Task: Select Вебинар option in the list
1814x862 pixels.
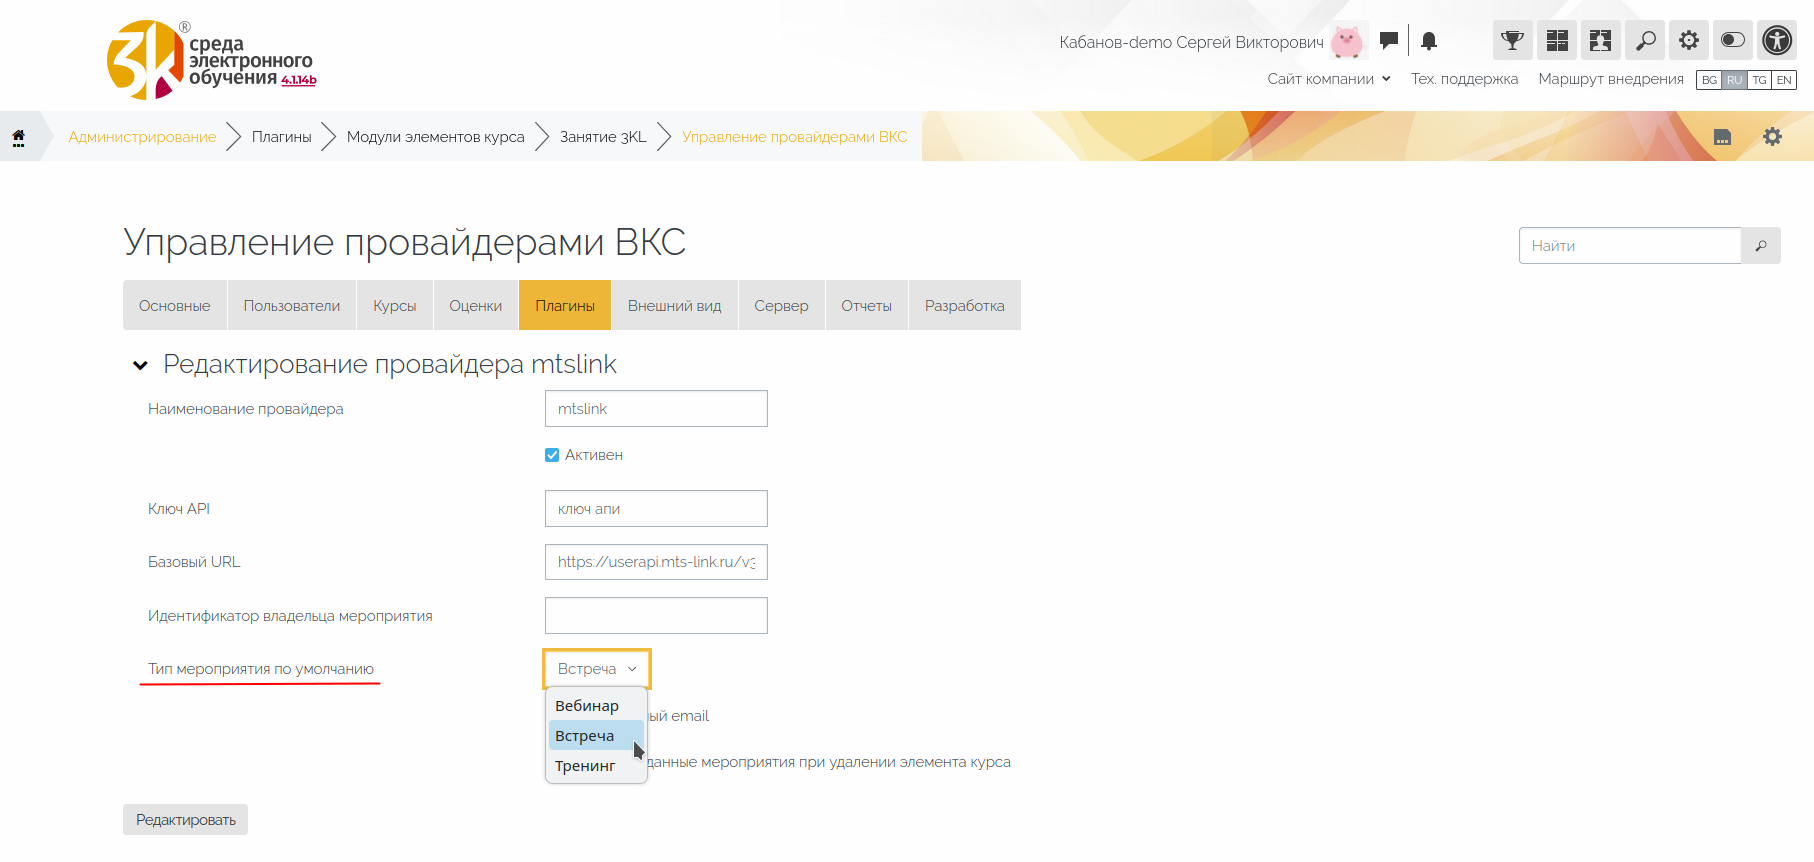Action: click(x=587, y=706)
